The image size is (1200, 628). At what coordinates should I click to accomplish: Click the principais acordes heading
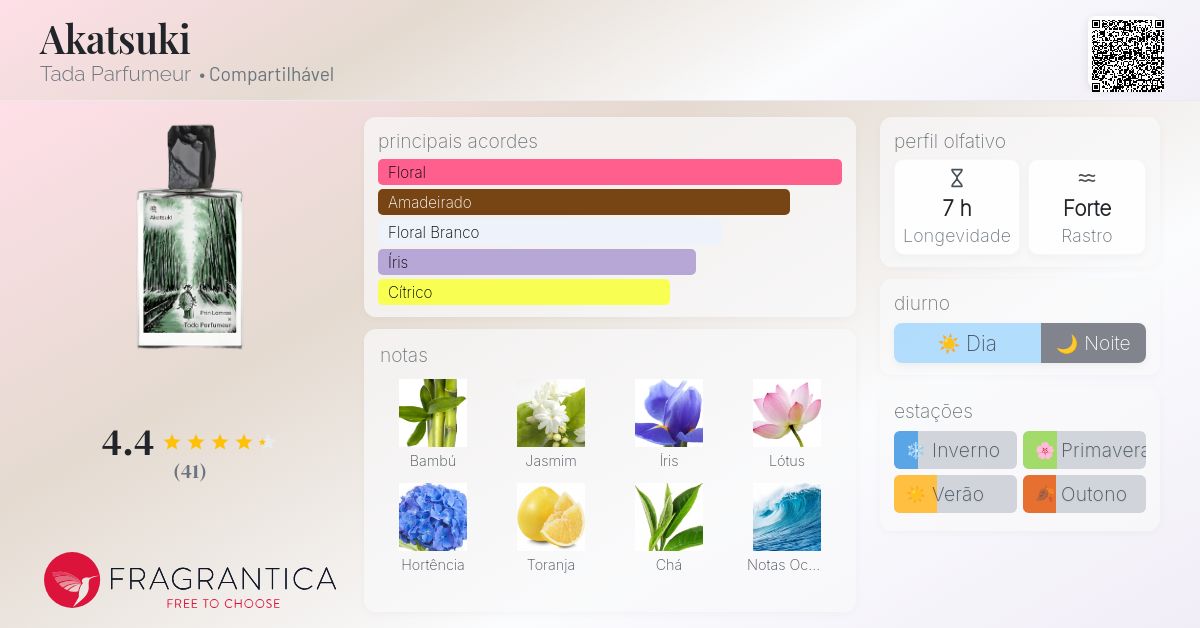[458, 141]
